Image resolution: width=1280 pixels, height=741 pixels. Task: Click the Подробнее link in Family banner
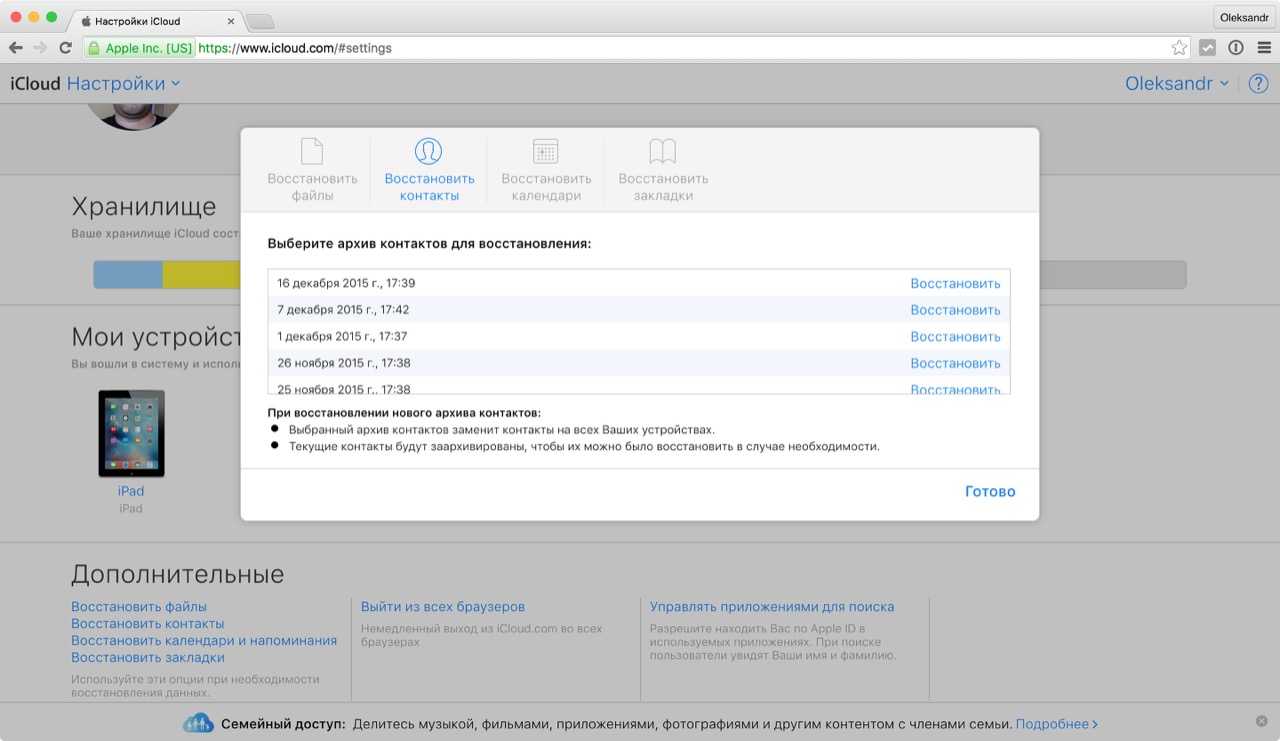click(x=1056, y=724)
